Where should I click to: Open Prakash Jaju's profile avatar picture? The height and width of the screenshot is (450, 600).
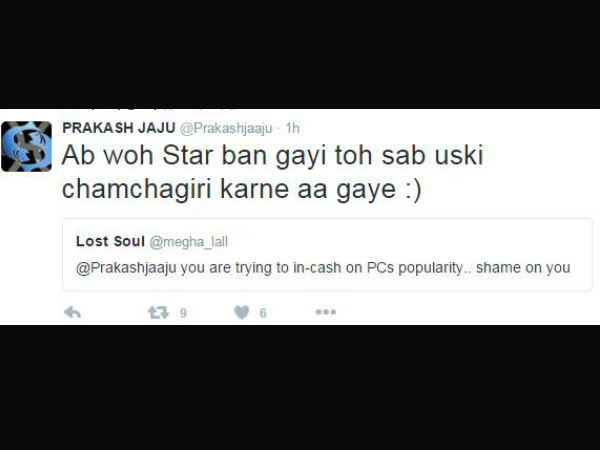(x=26, y=146)
